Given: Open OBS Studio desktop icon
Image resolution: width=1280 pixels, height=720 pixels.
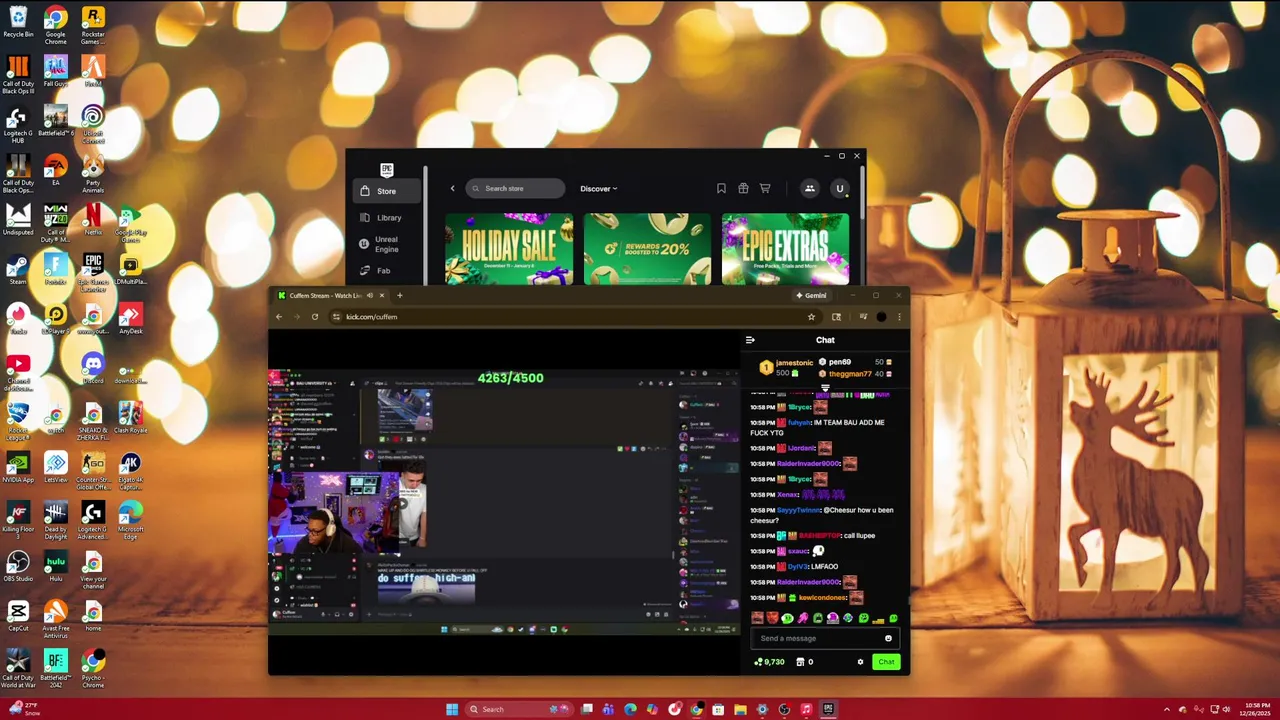Looking at the screenshot, I should click(x=18, y=567).
